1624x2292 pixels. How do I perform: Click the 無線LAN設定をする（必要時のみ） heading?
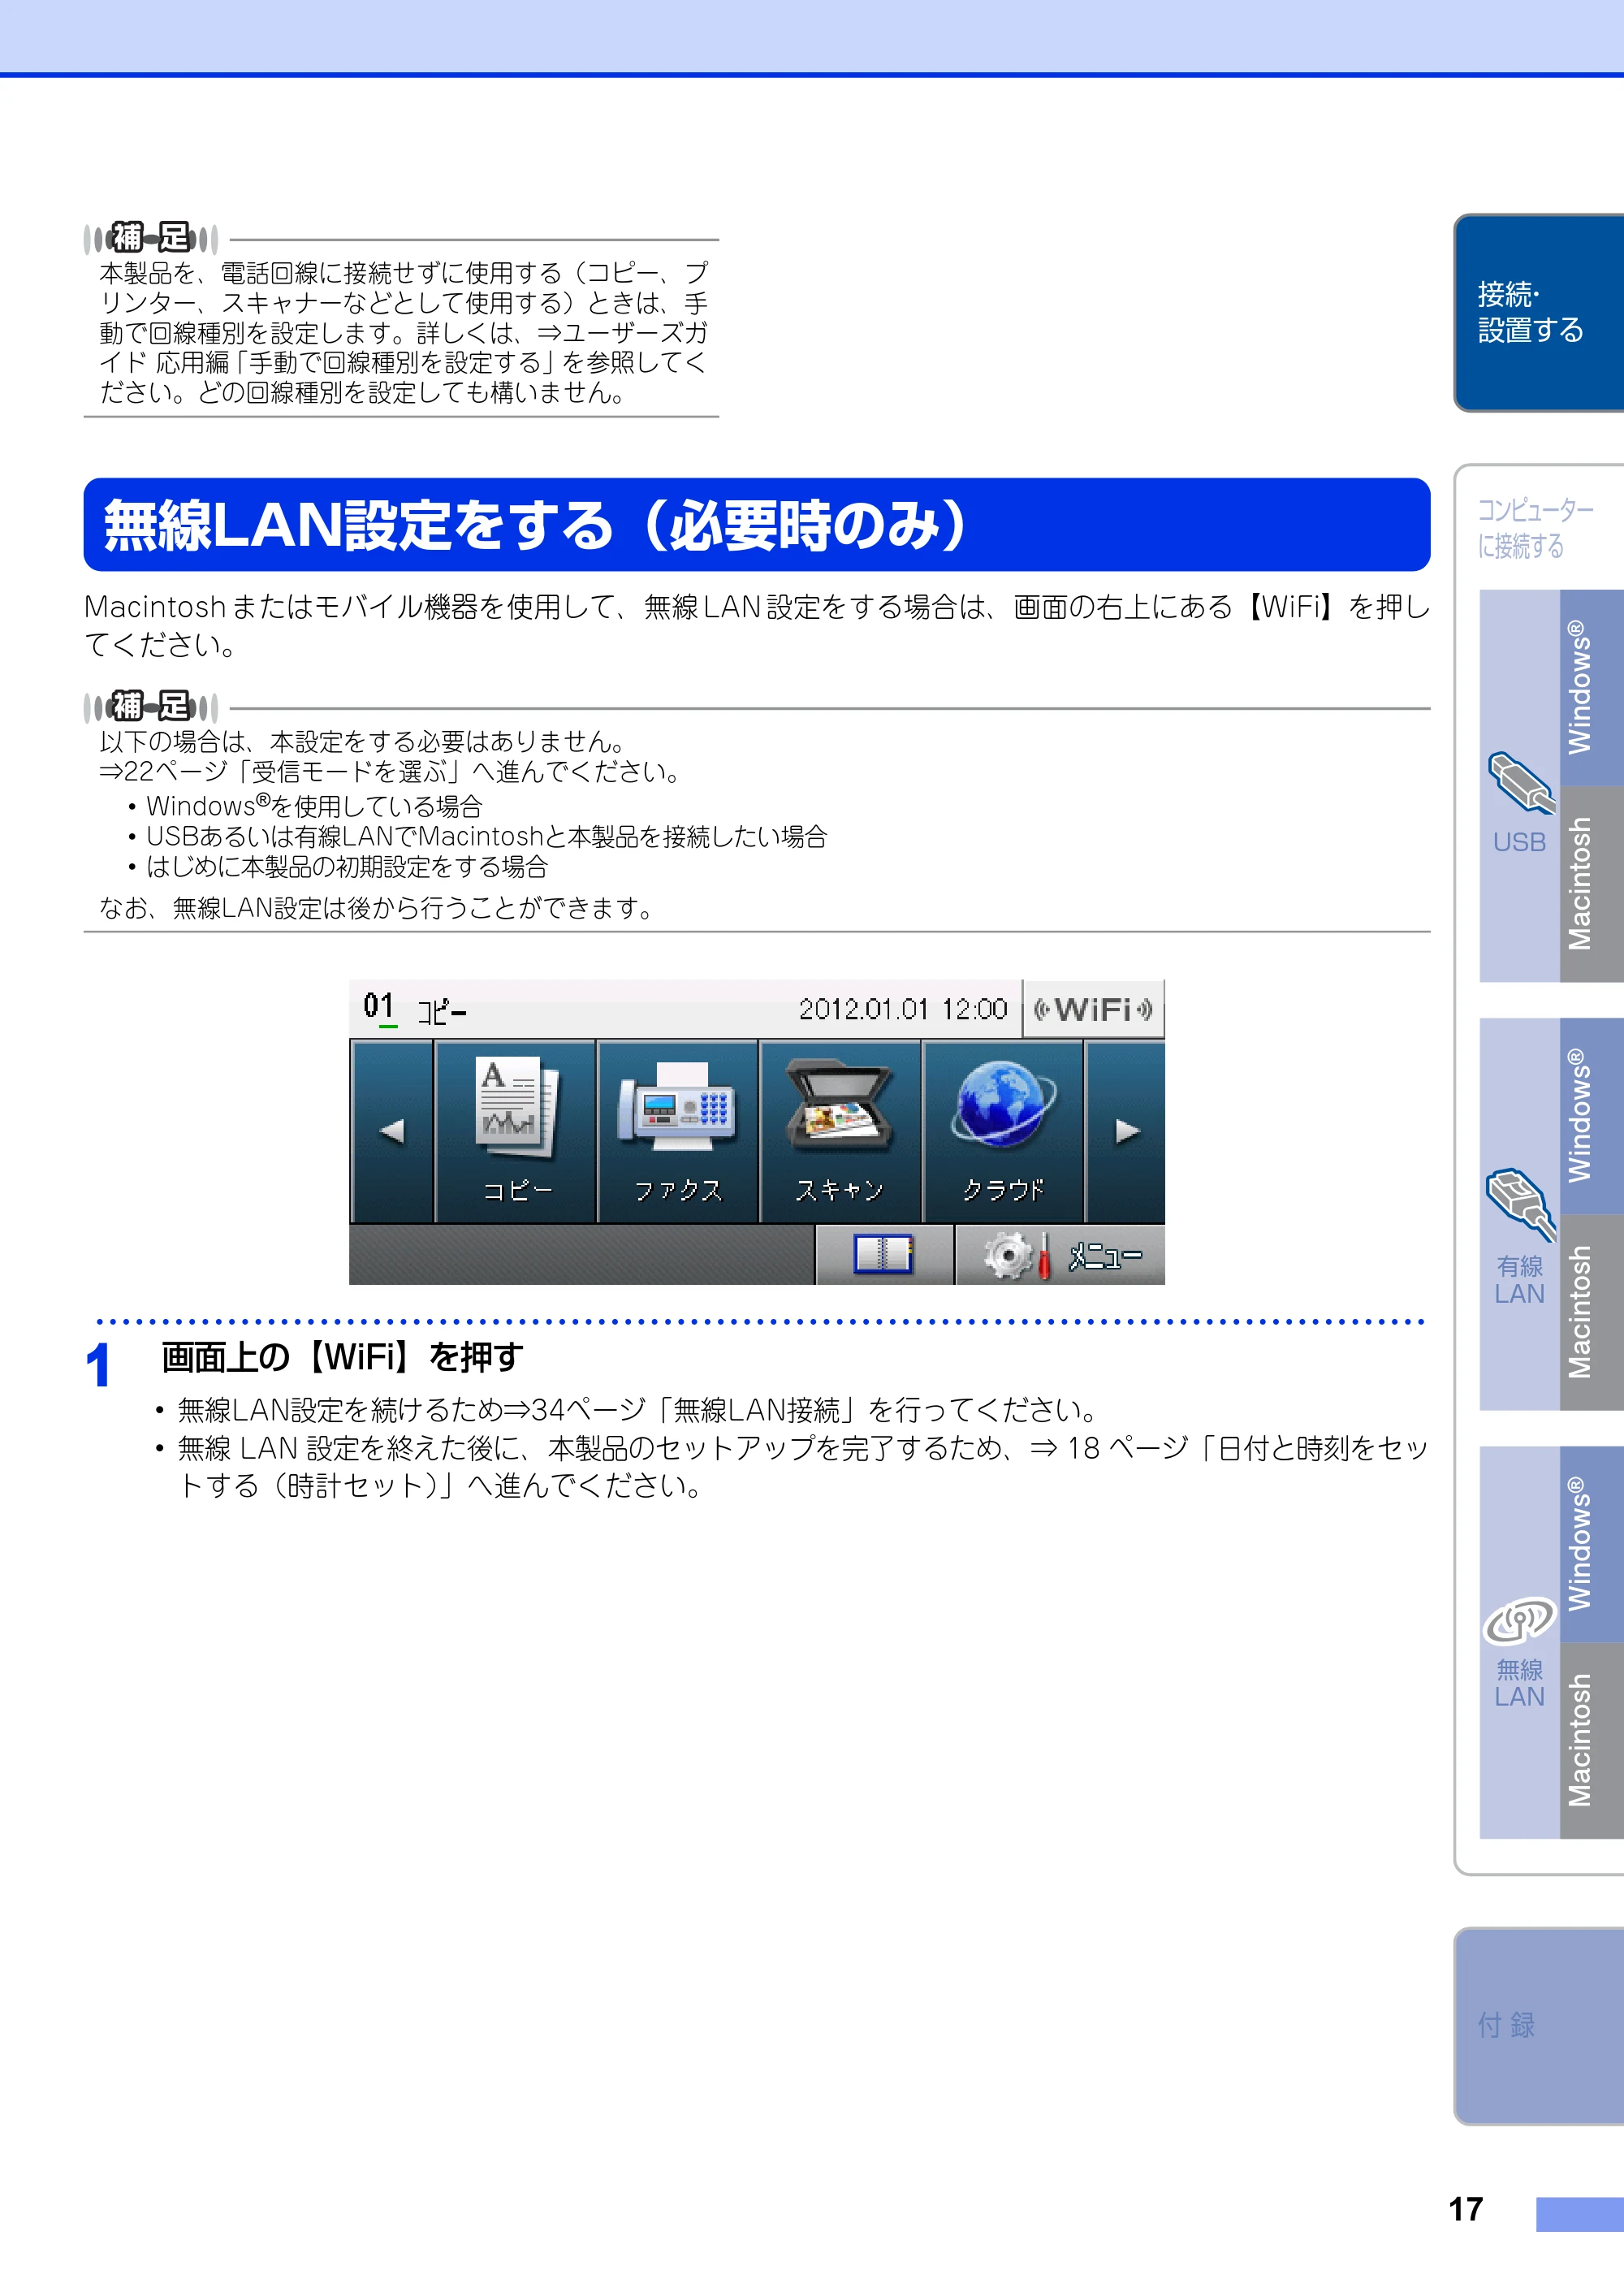coord(756,525)
